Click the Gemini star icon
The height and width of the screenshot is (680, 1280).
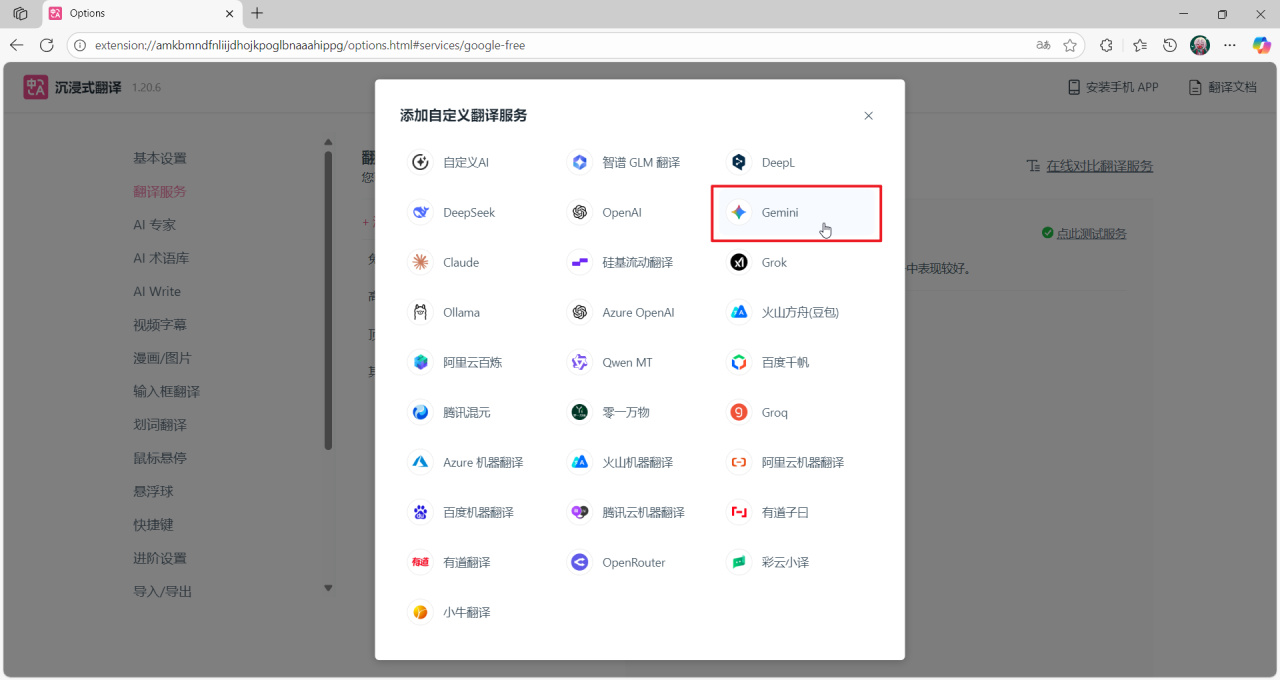(739, 212)
